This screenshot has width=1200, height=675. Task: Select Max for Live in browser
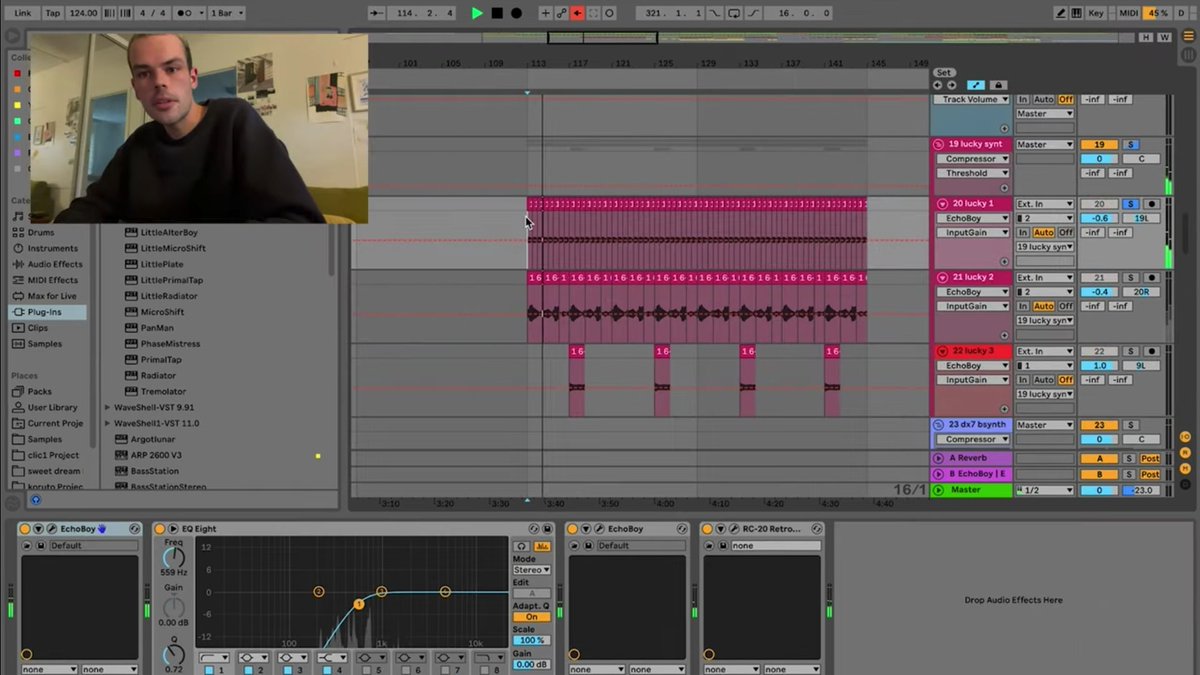tap(52, 296)
